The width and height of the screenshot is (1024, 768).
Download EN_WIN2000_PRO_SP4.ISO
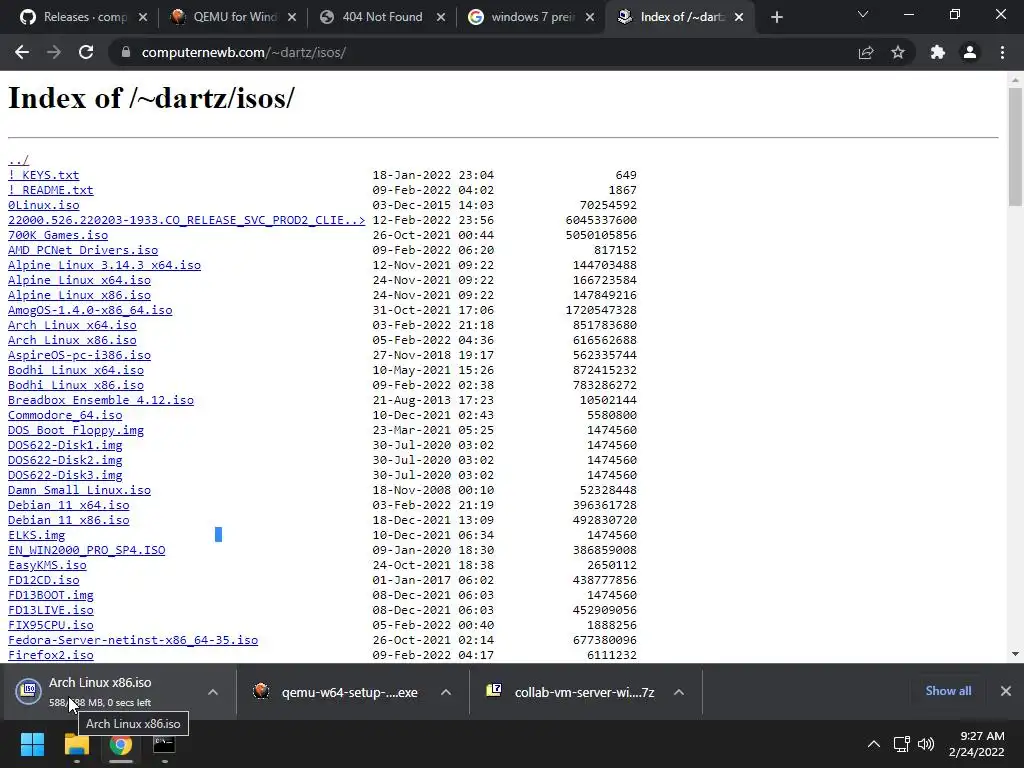86,551
